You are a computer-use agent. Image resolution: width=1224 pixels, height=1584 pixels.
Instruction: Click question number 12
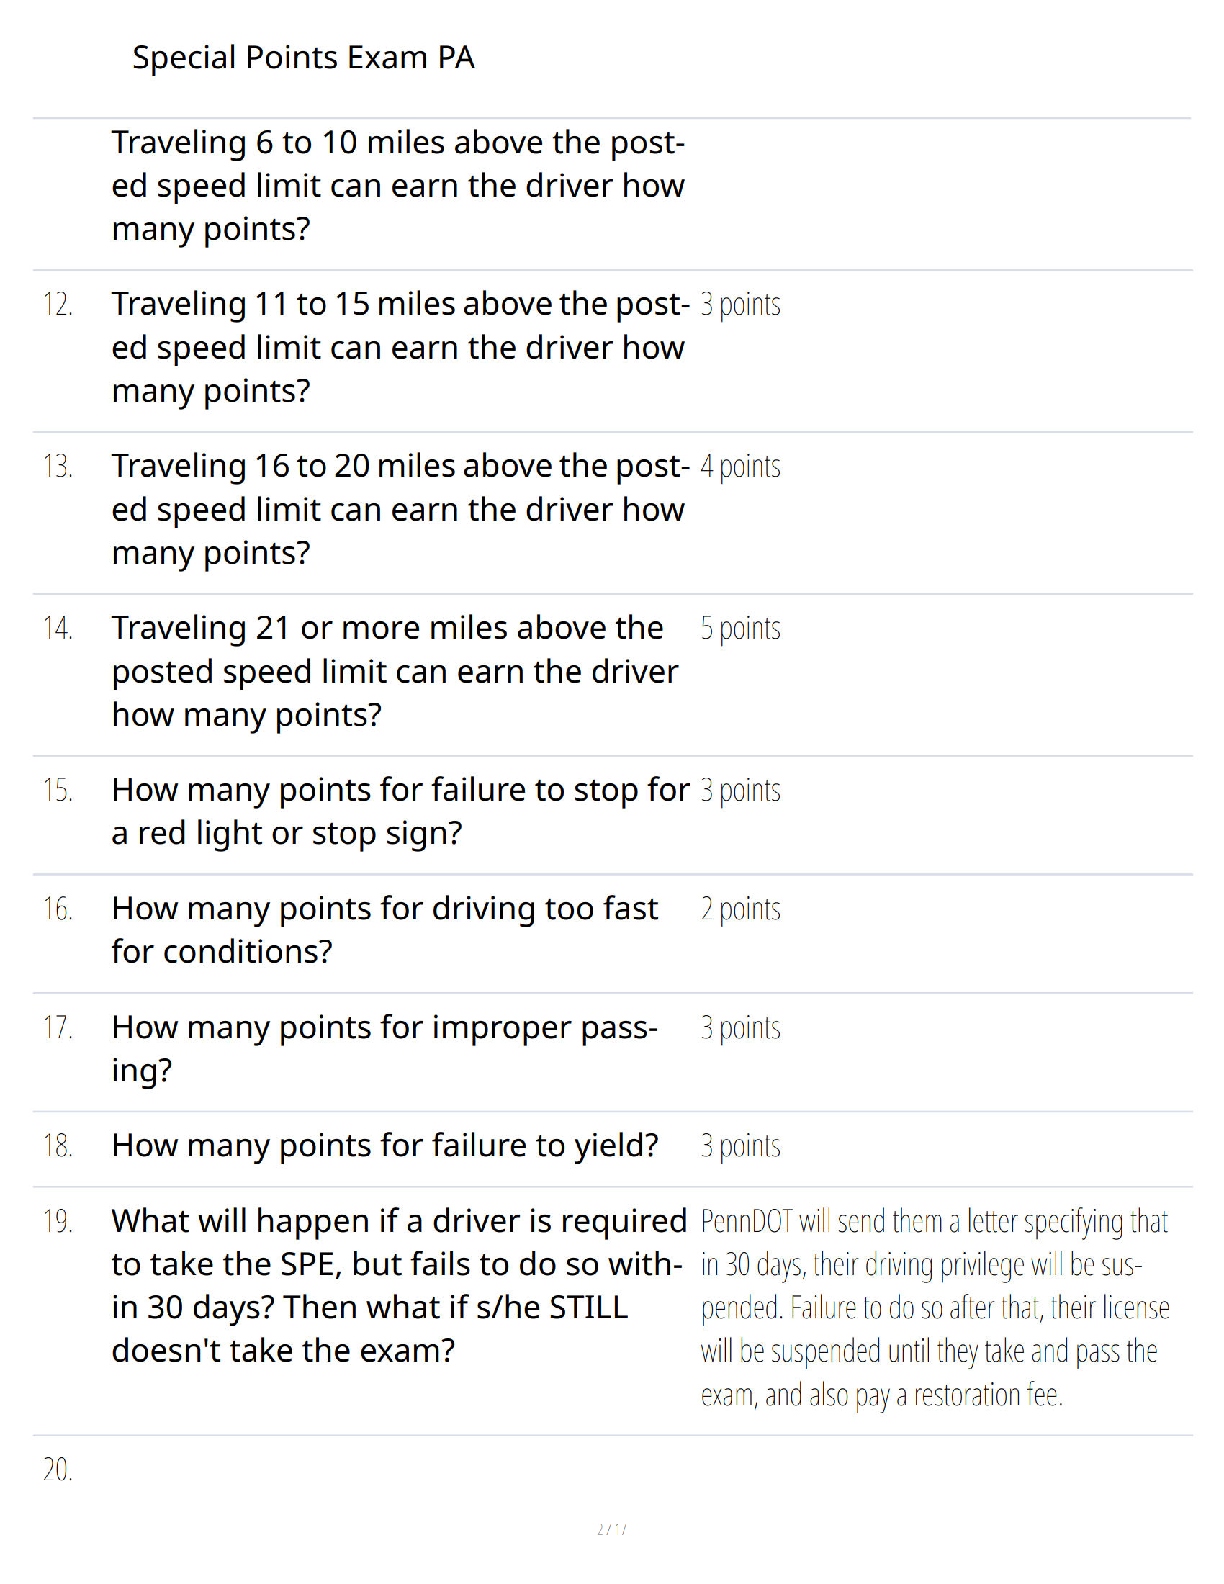[58, 304]
